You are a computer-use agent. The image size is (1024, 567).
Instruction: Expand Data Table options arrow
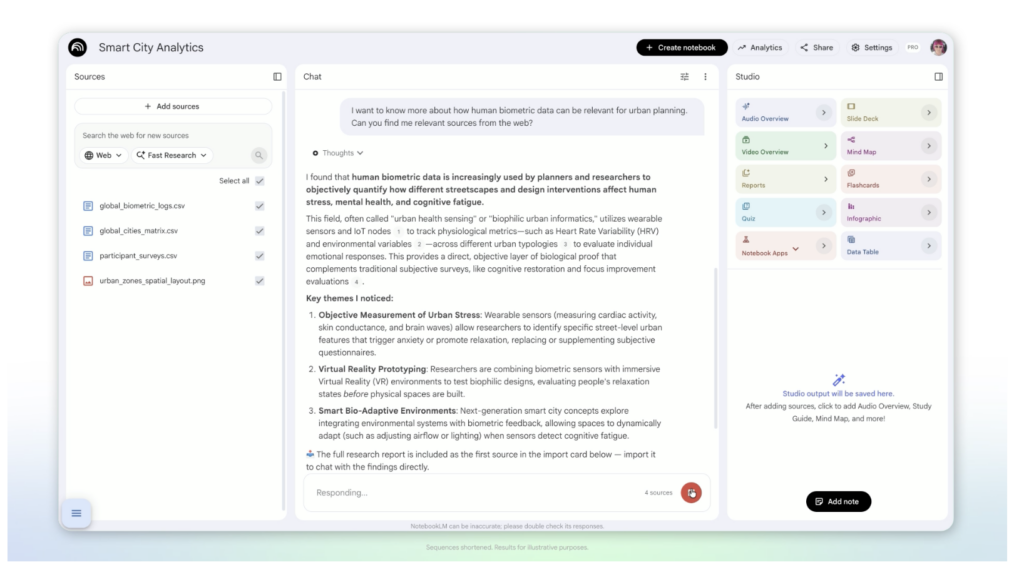tap(929, 246)
